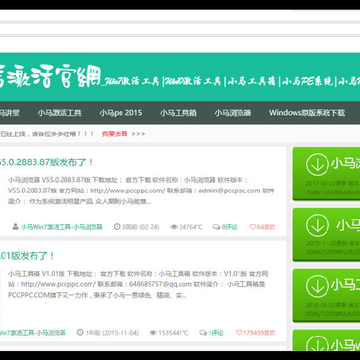Click the admin@pccppc.com email text
This screenshot has height=360, width=360.
coord(229,191)
